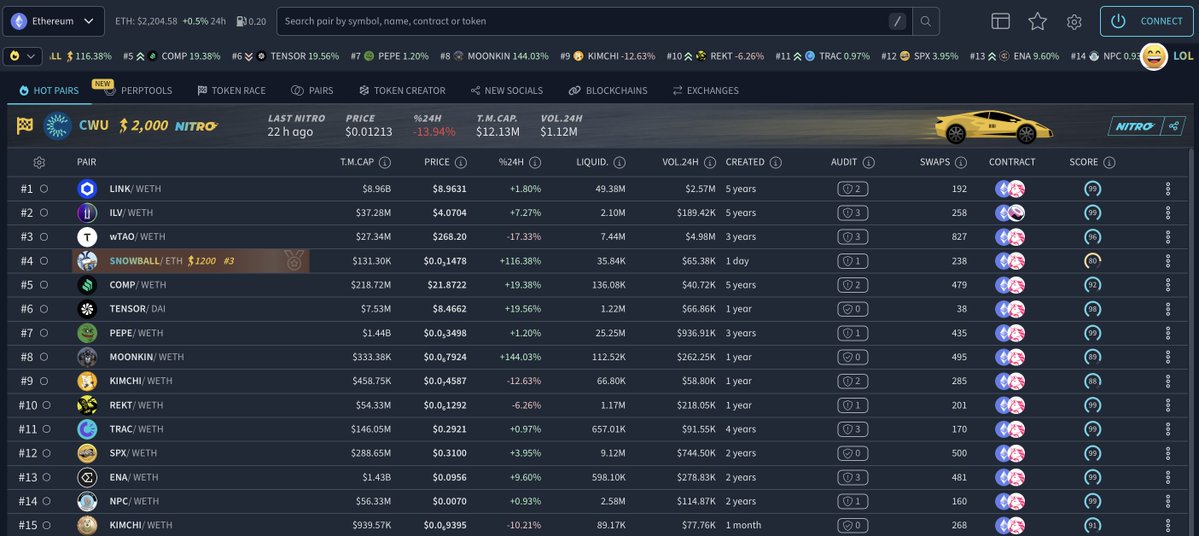Click the audit badge for ILV row

click(853, 213)
